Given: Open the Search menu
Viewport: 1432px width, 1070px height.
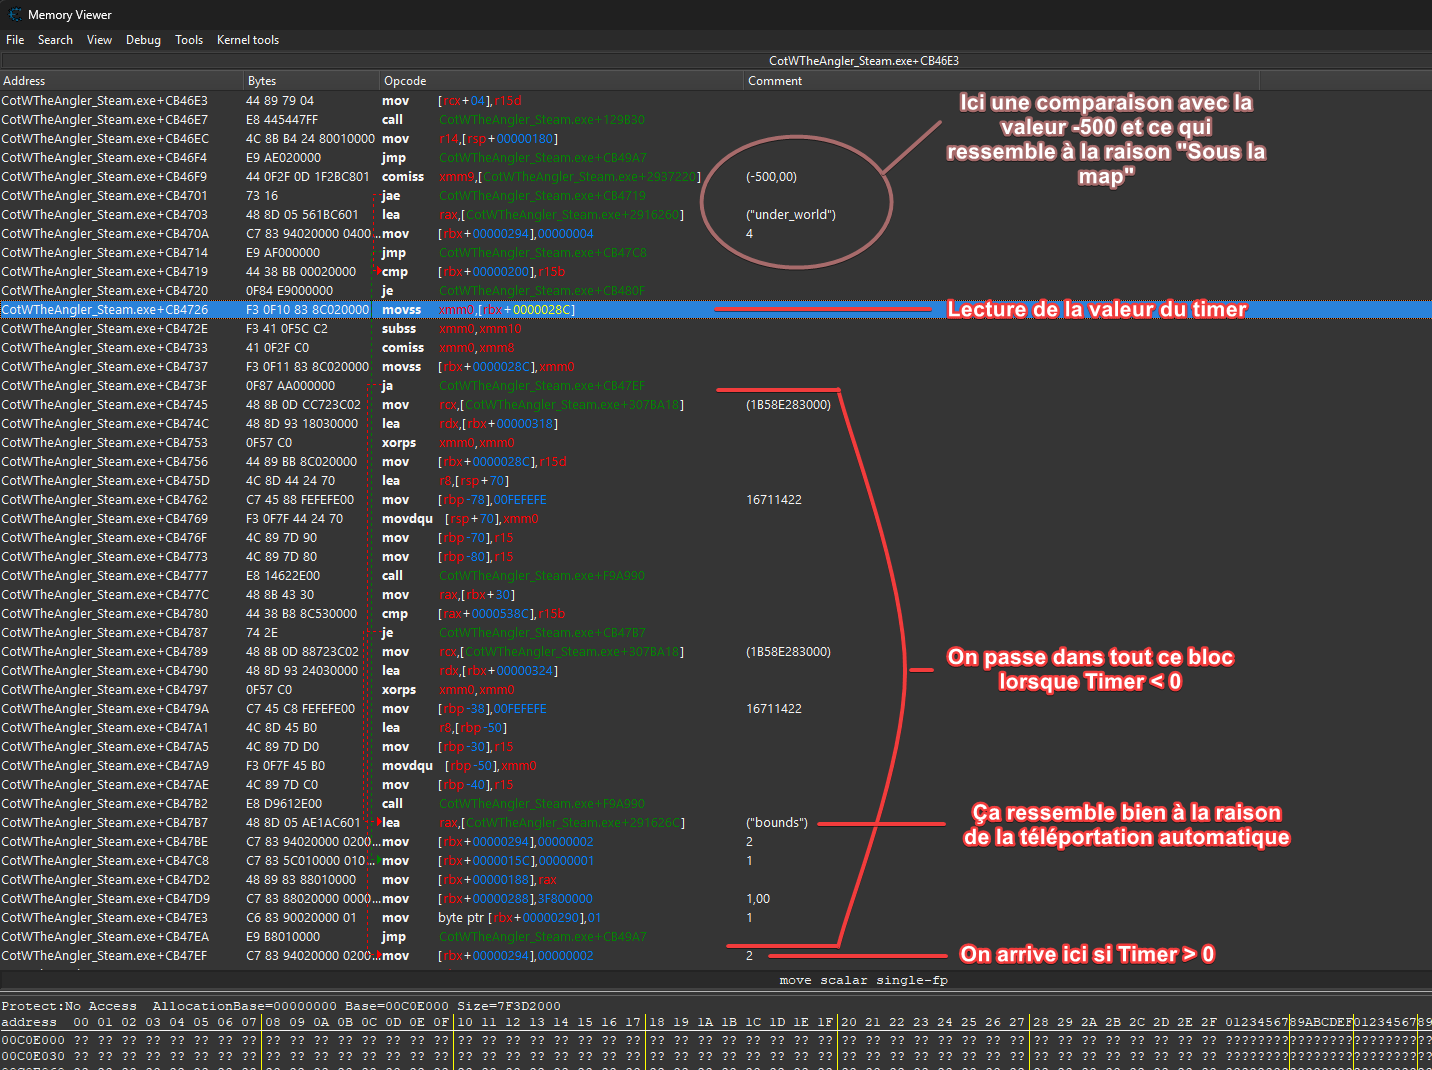Looking at the screenshot, I should point(55,40).
